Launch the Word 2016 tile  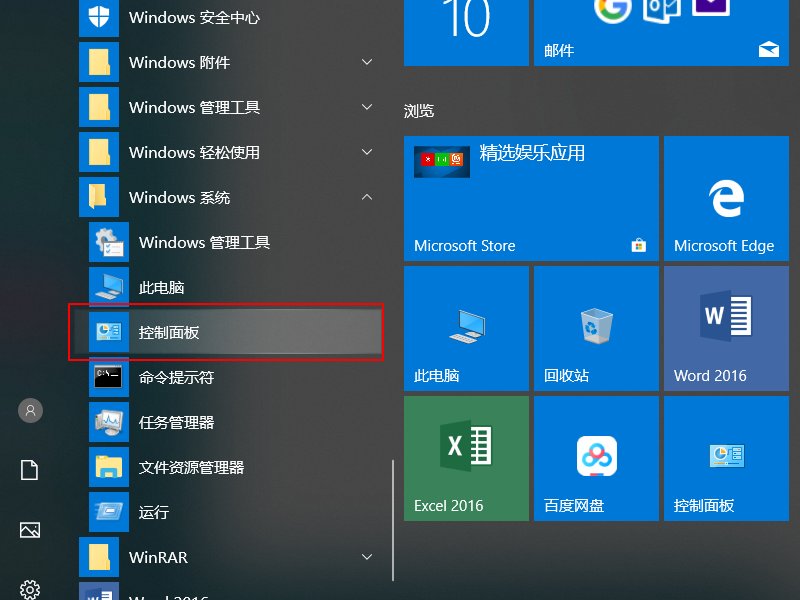point(723,328)
